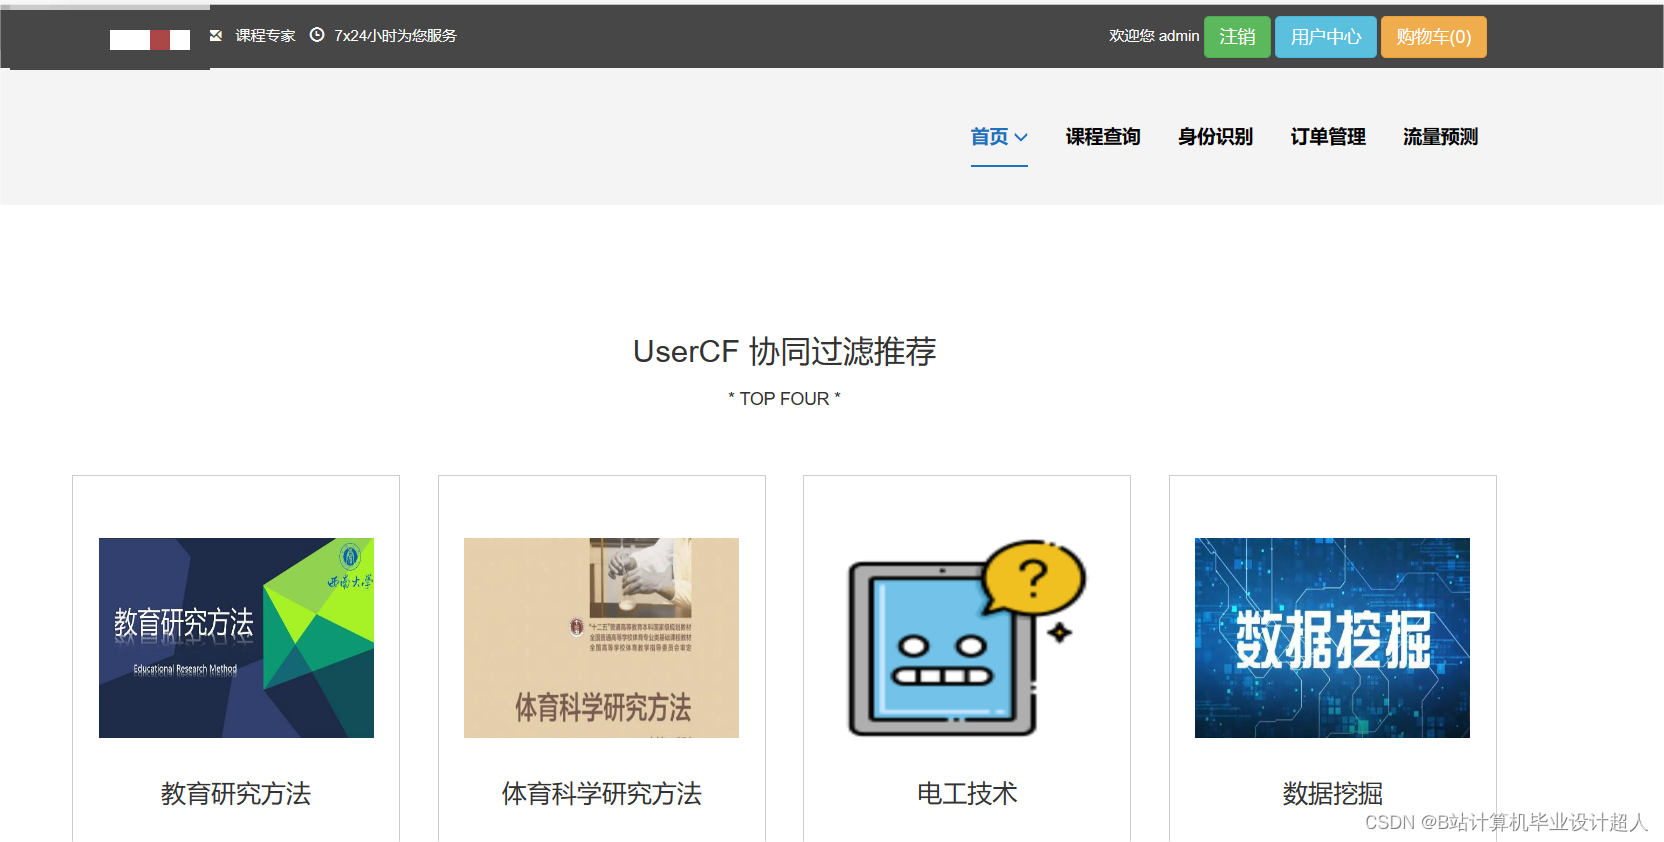Open the 购物车(0) shopping cart
This screenshot has height=842, width=1664.
pyautogui.click(x=1434, y=37)
